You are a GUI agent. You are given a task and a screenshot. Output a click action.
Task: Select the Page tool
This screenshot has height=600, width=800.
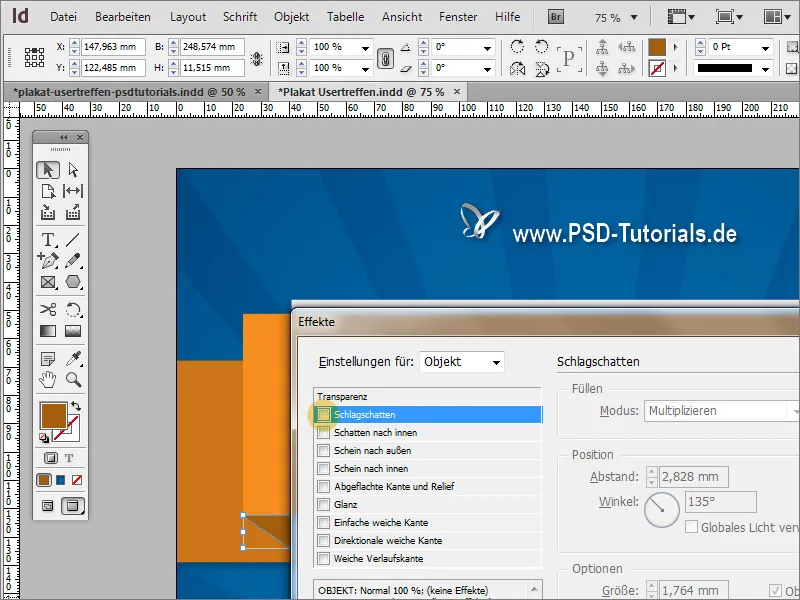tap(48, 191)
